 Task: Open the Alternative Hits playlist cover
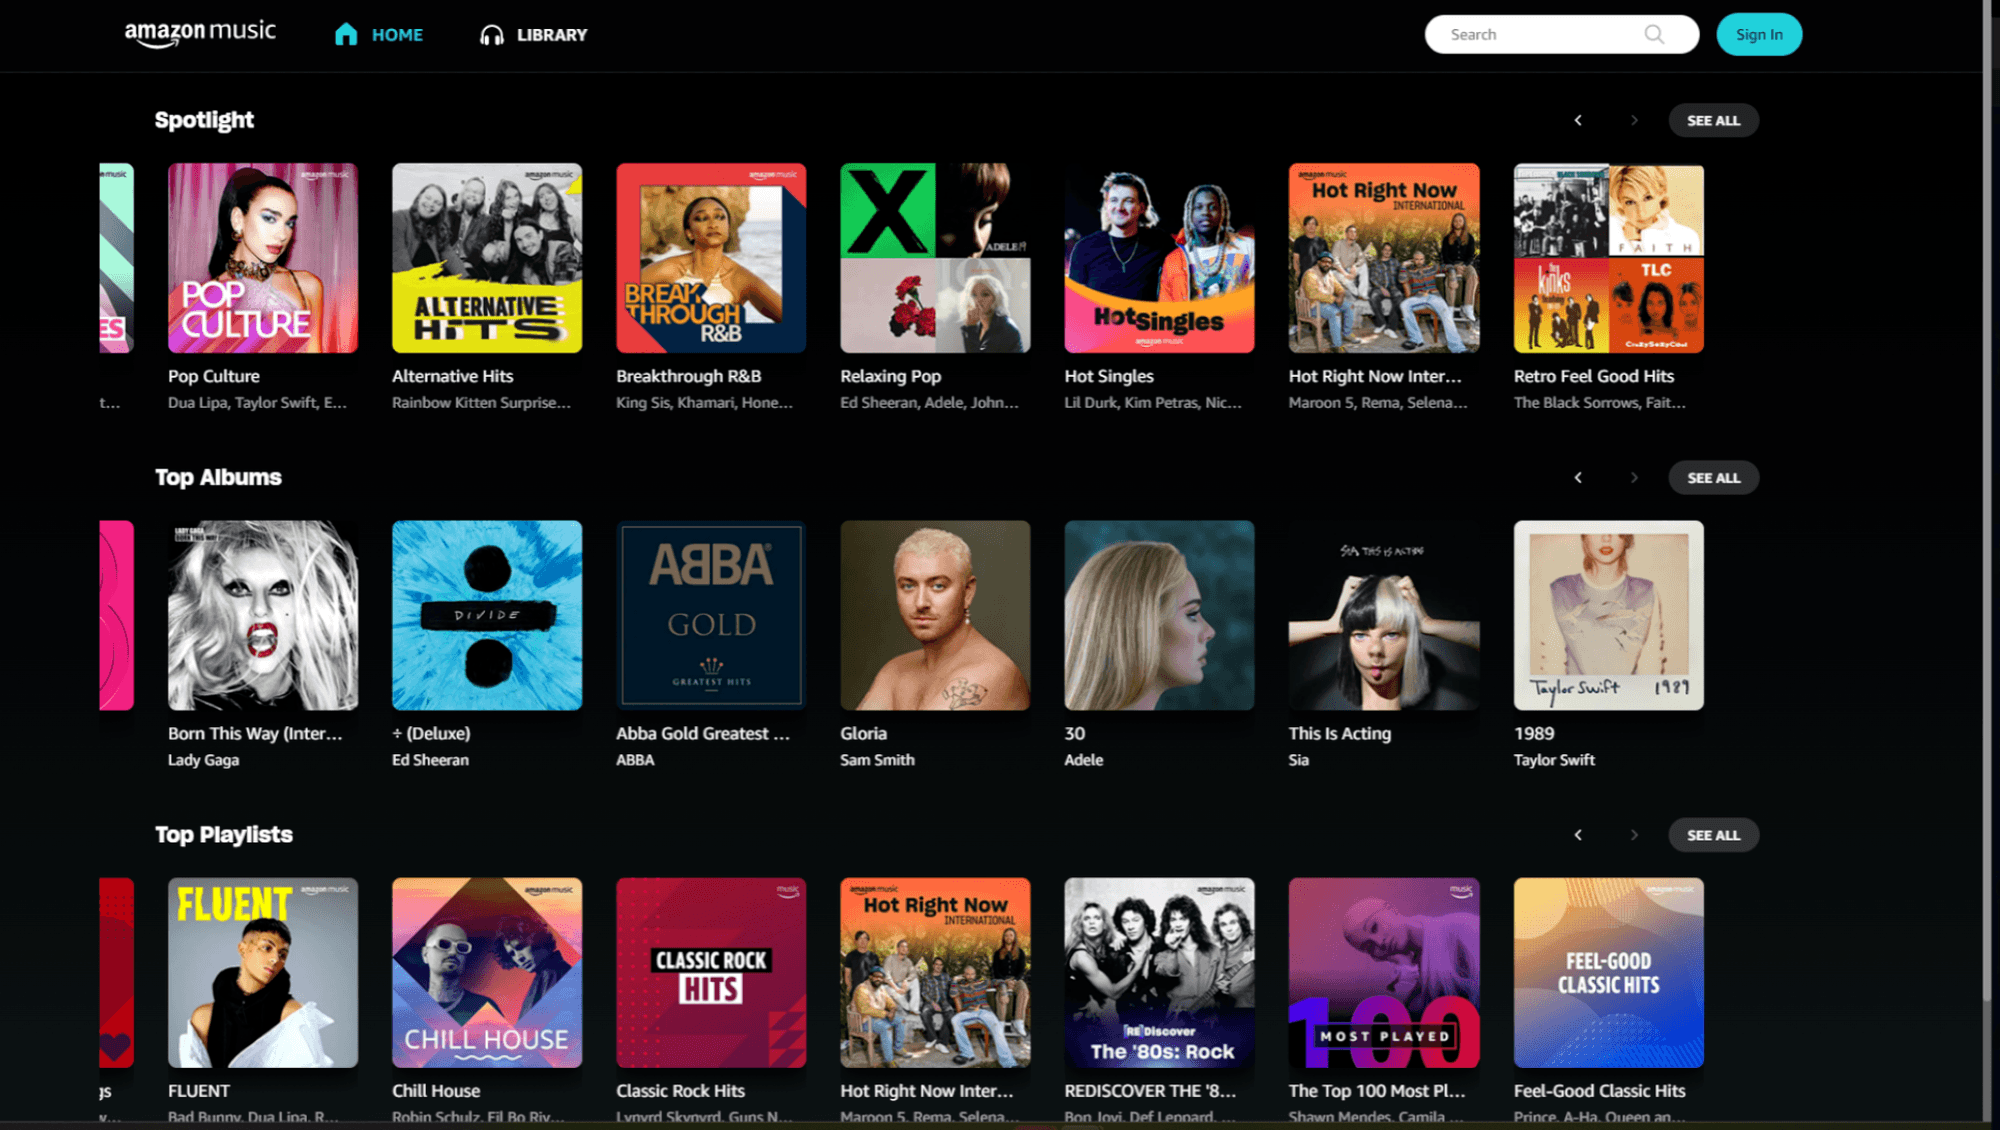(487, 258)
